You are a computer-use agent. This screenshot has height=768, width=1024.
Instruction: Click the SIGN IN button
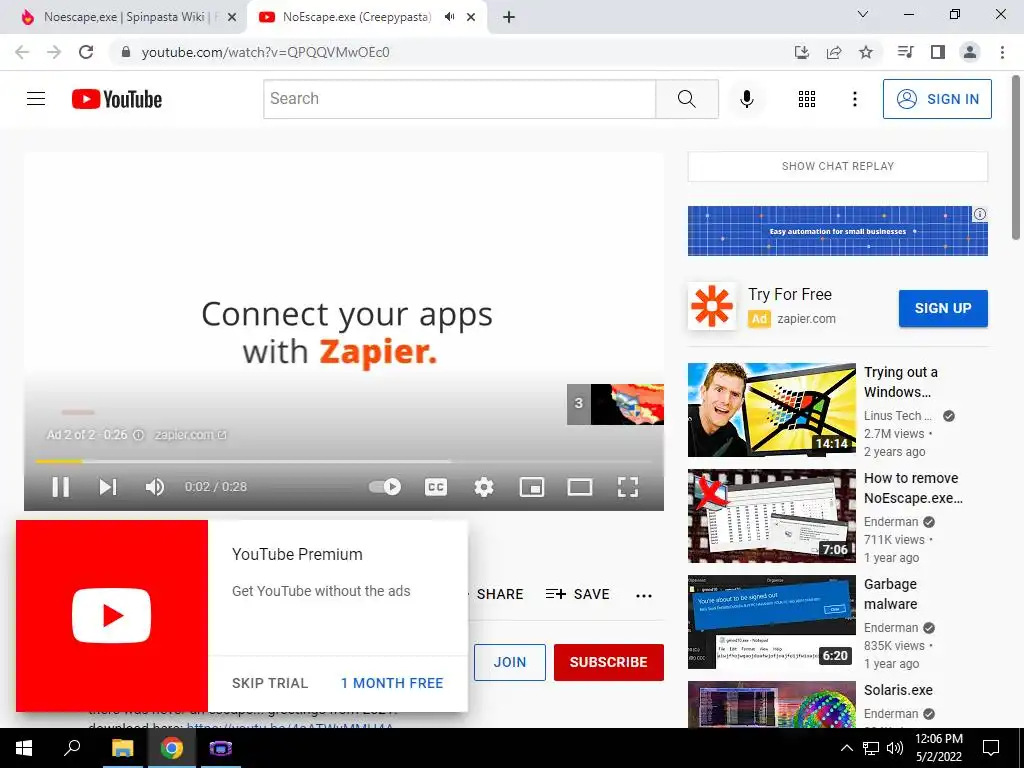tap(937, 99)
